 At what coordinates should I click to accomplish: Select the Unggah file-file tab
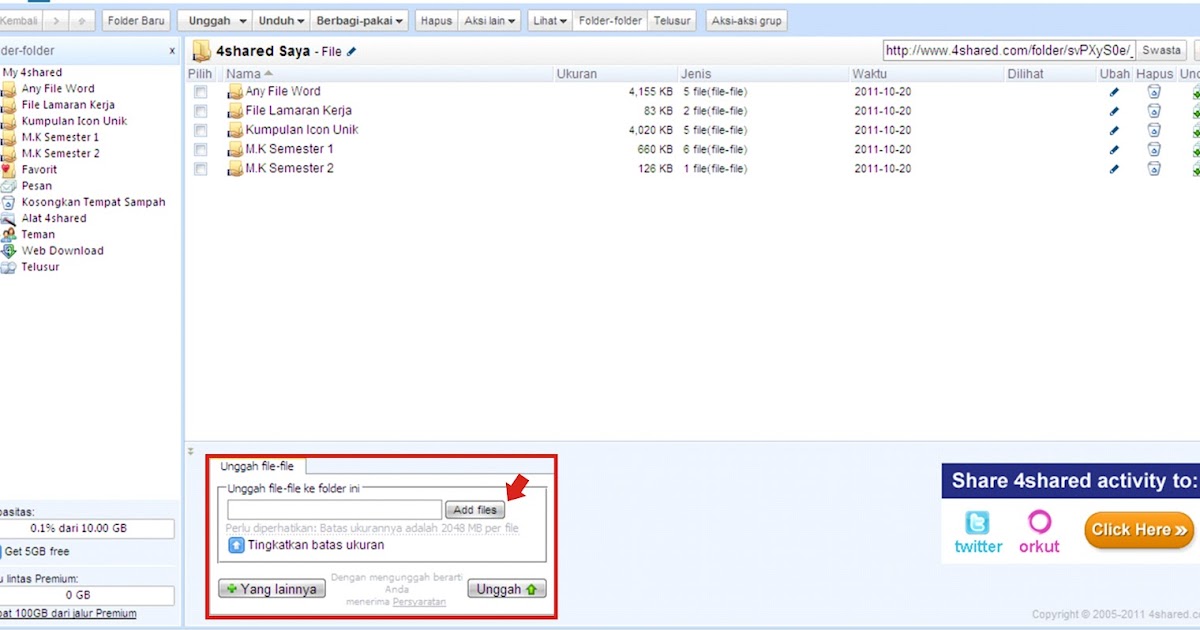point(257,466)
